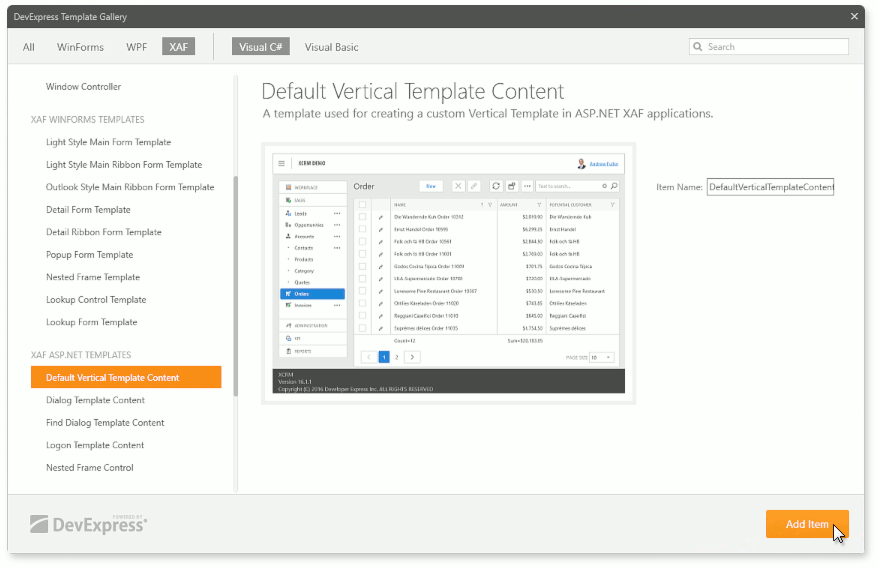Image resolution: width=878 pixels, height=569 pixels.
Task: Switch to the WPF filter
Action: click(x=137, y=47)
